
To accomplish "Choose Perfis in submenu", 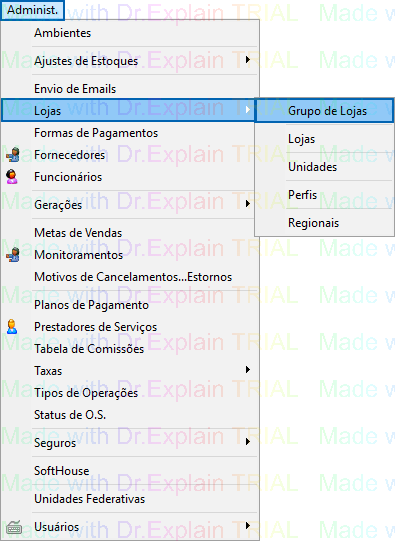I will point(324,195).
